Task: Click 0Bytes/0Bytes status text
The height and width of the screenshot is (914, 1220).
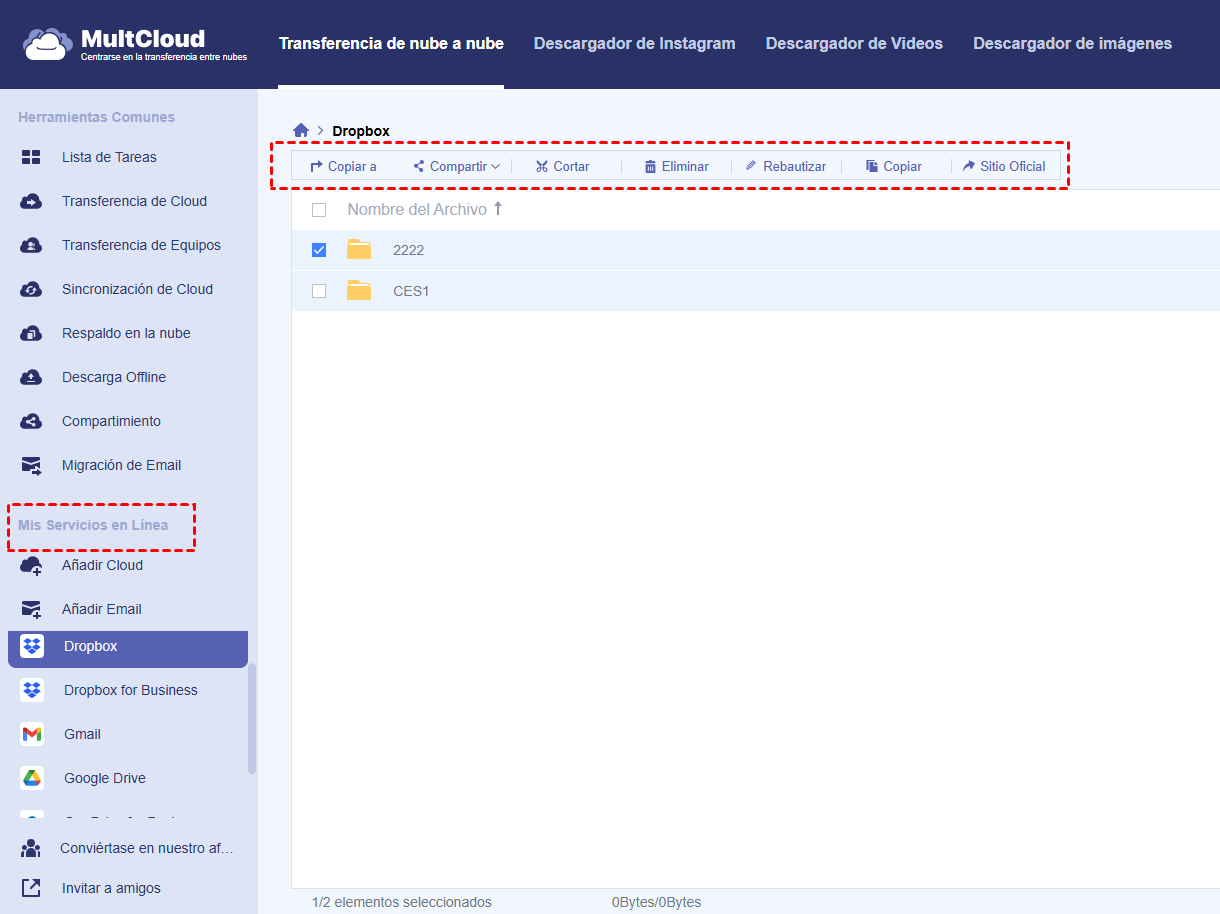Action: [657, 902]
